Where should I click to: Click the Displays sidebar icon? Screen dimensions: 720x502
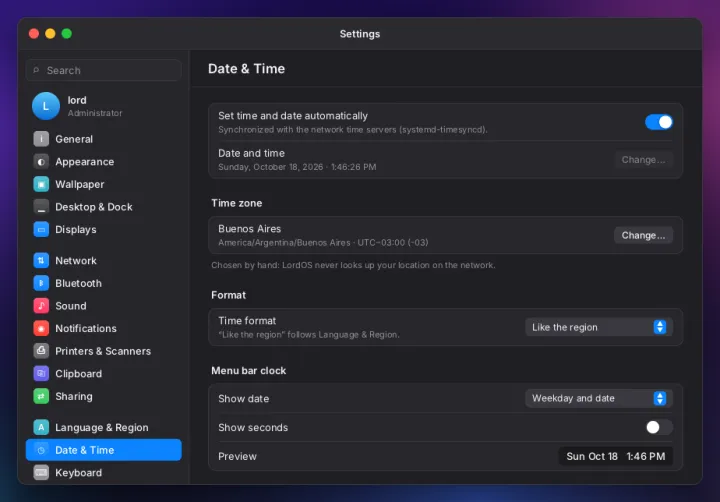click(41, 229)
